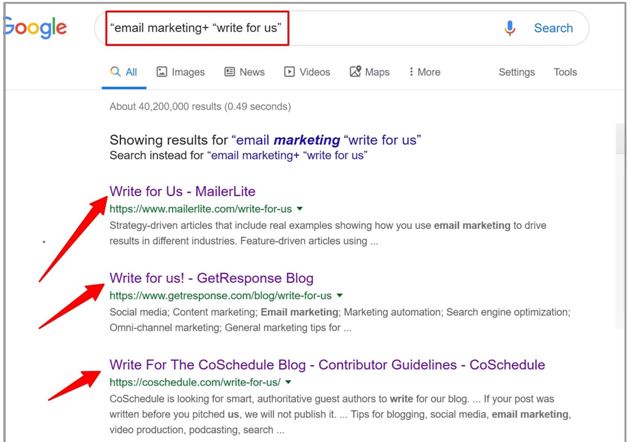This screenshot has height=442, width=631.
Task: Open the Write for Us - MailerLite result
Action: [x=183, y=191]
